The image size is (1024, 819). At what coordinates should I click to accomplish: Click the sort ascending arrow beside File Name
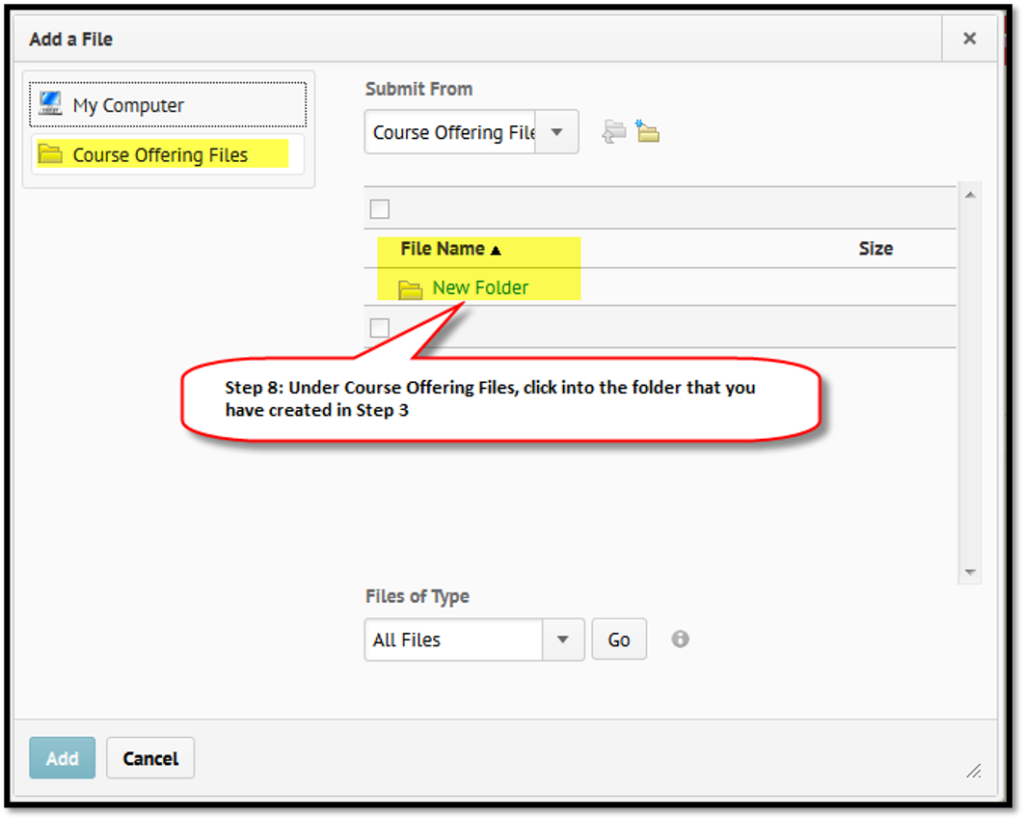point(496,250)
